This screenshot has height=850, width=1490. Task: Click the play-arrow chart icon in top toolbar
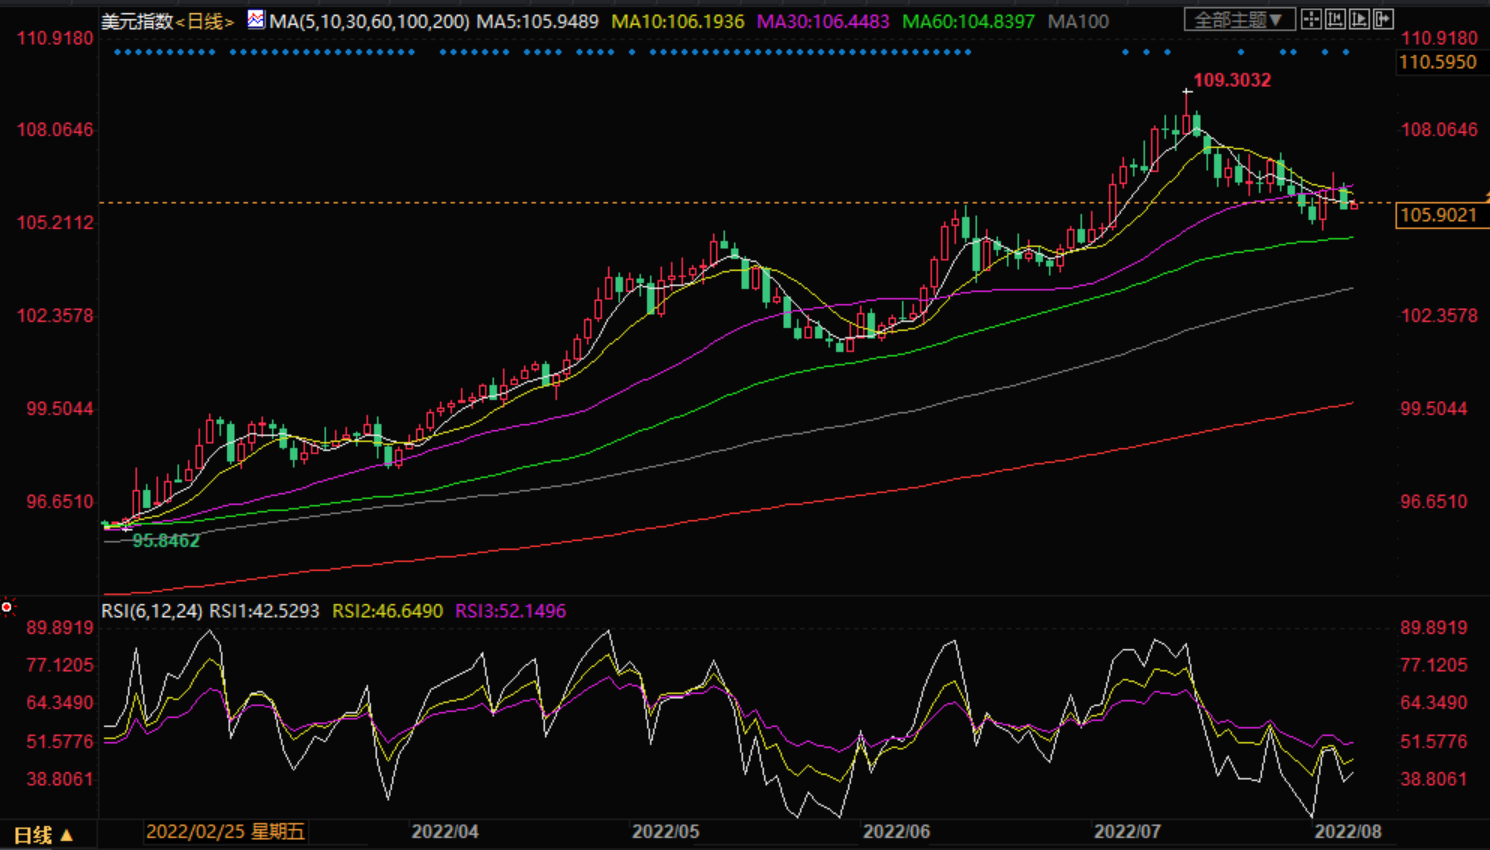(x=1359, y=19)
